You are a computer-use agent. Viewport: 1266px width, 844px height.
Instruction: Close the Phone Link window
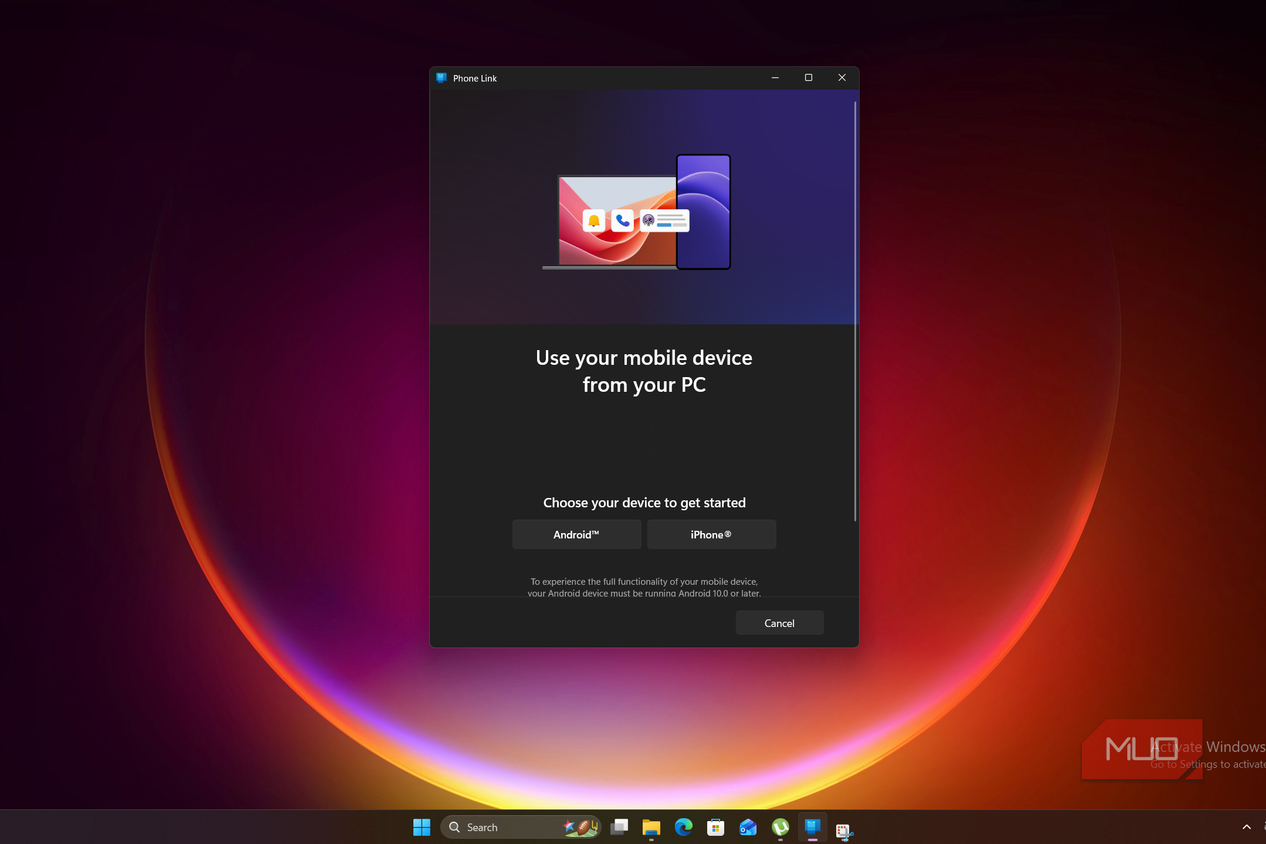pos(842,78)
